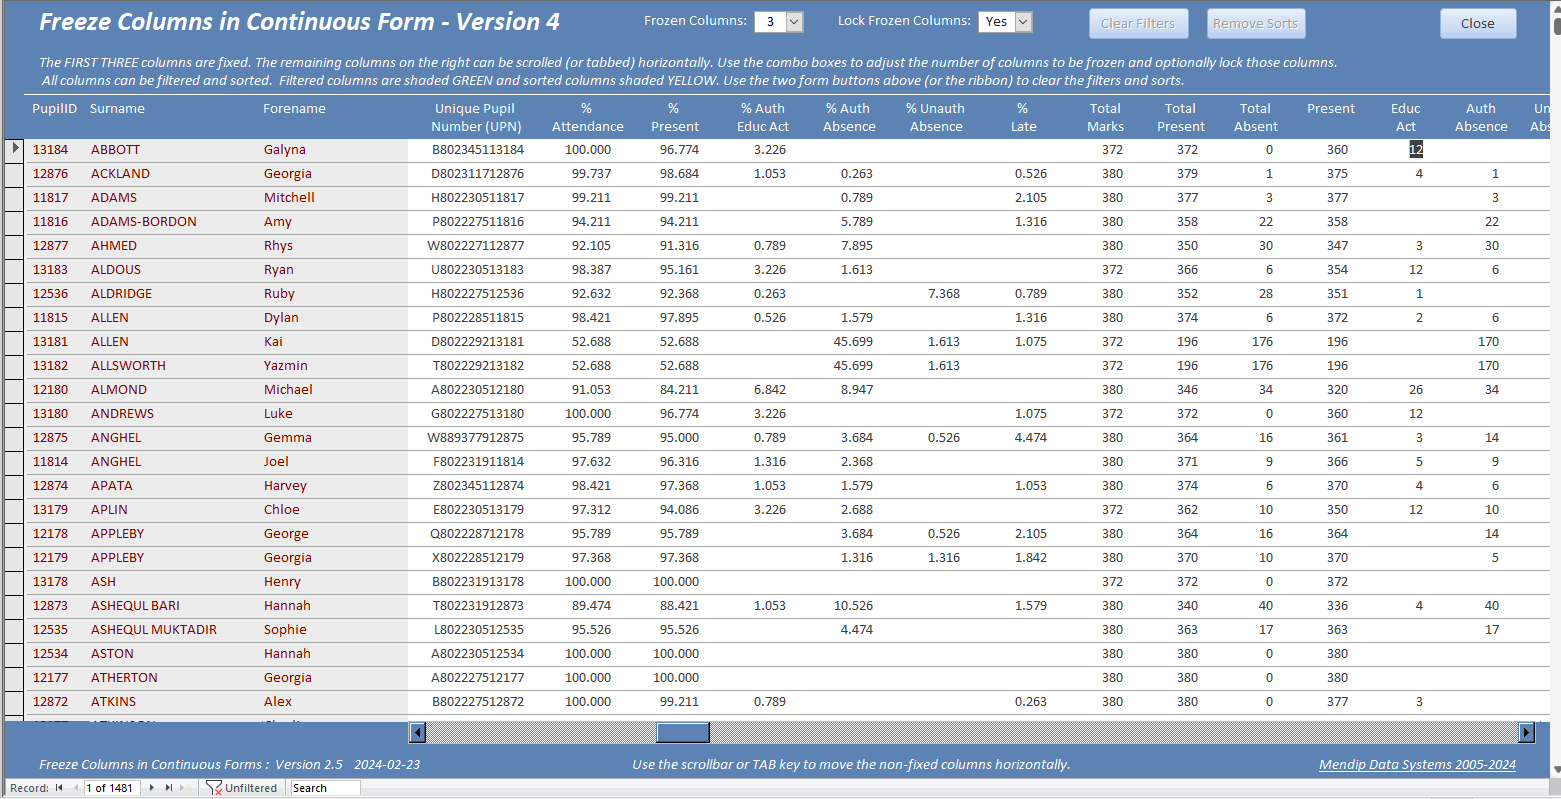Click the Remove Sorts button
The height and width of the screenshot is (799, 1561).
click(x=1255, y=23)
